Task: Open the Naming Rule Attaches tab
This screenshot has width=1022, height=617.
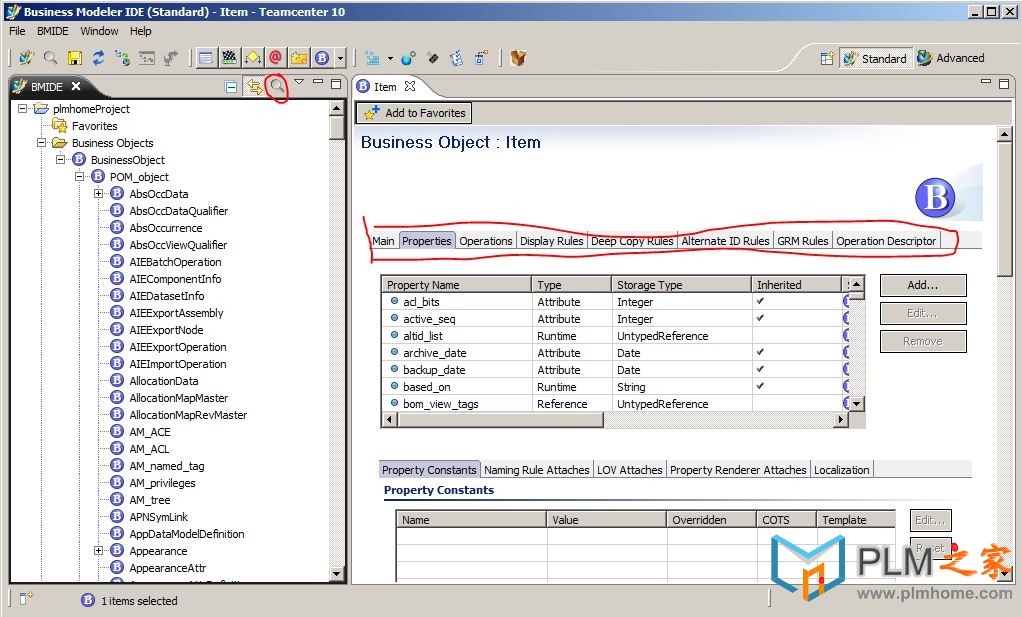Action: (536, 470)
